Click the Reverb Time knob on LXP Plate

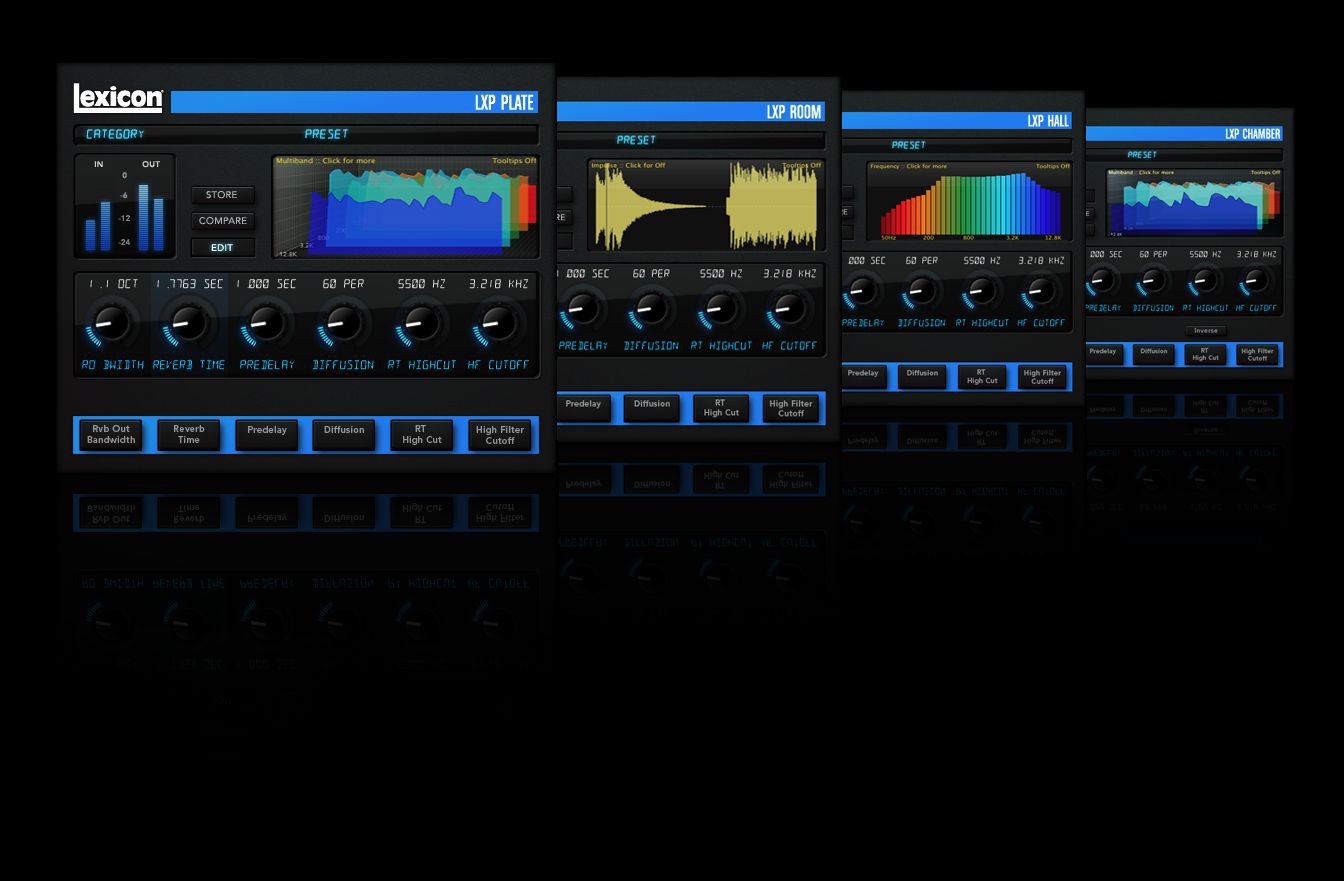tap(188, 324)
